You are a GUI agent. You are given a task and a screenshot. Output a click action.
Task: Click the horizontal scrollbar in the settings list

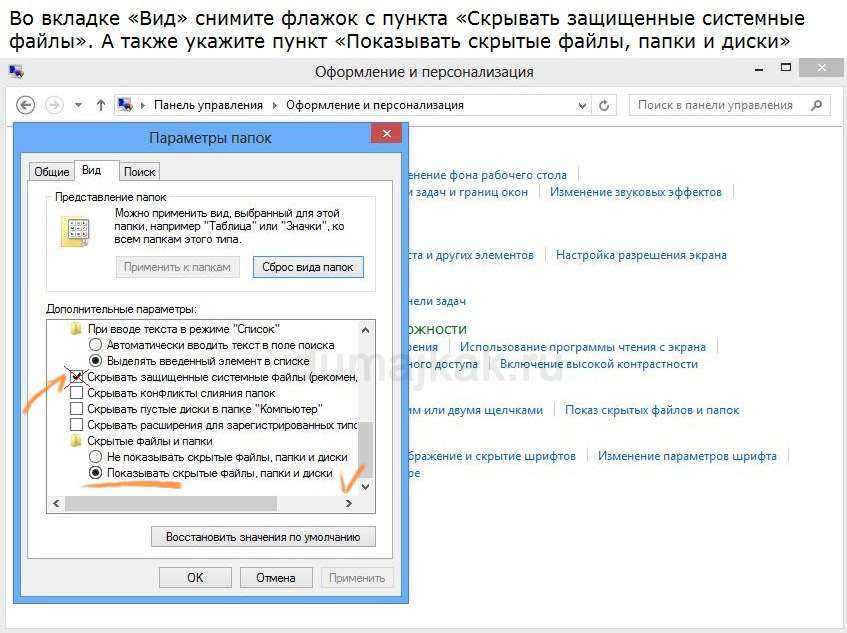200,503
